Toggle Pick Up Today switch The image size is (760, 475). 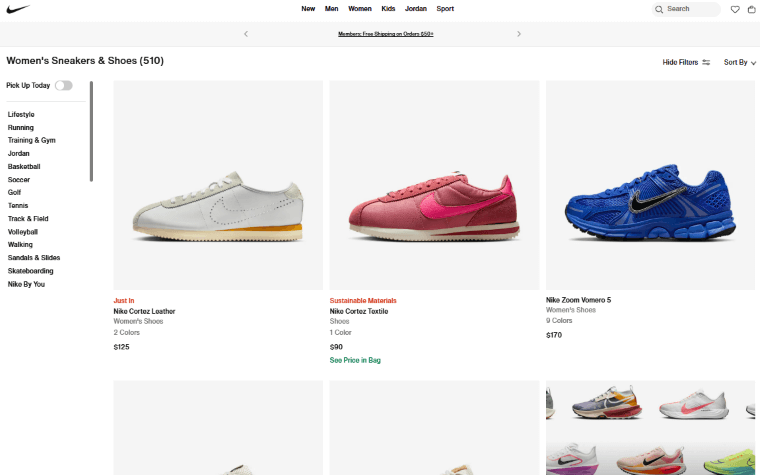pos(63,85)
